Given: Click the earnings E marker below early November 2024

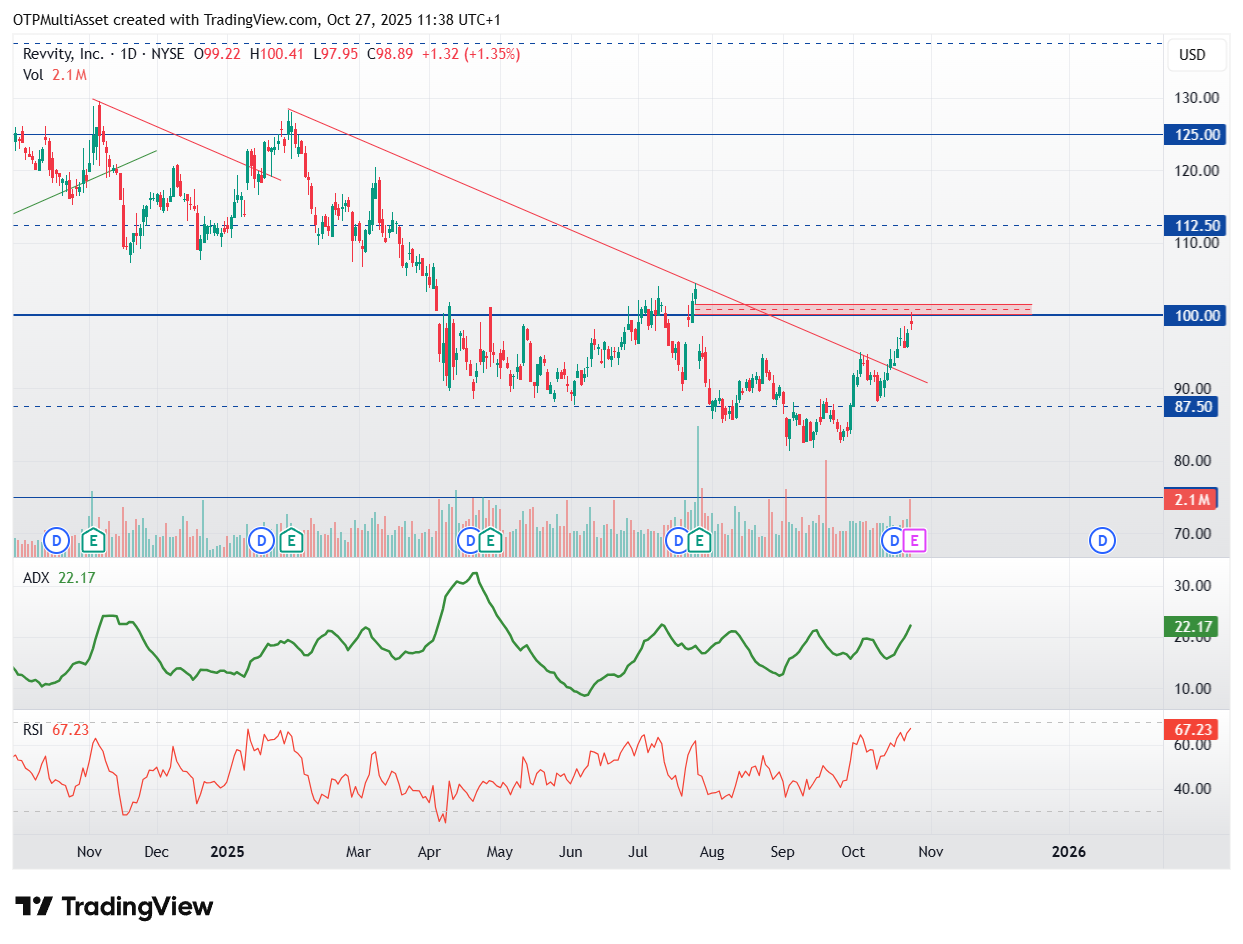Looking at the screenshot, I should tap(93, 541).
